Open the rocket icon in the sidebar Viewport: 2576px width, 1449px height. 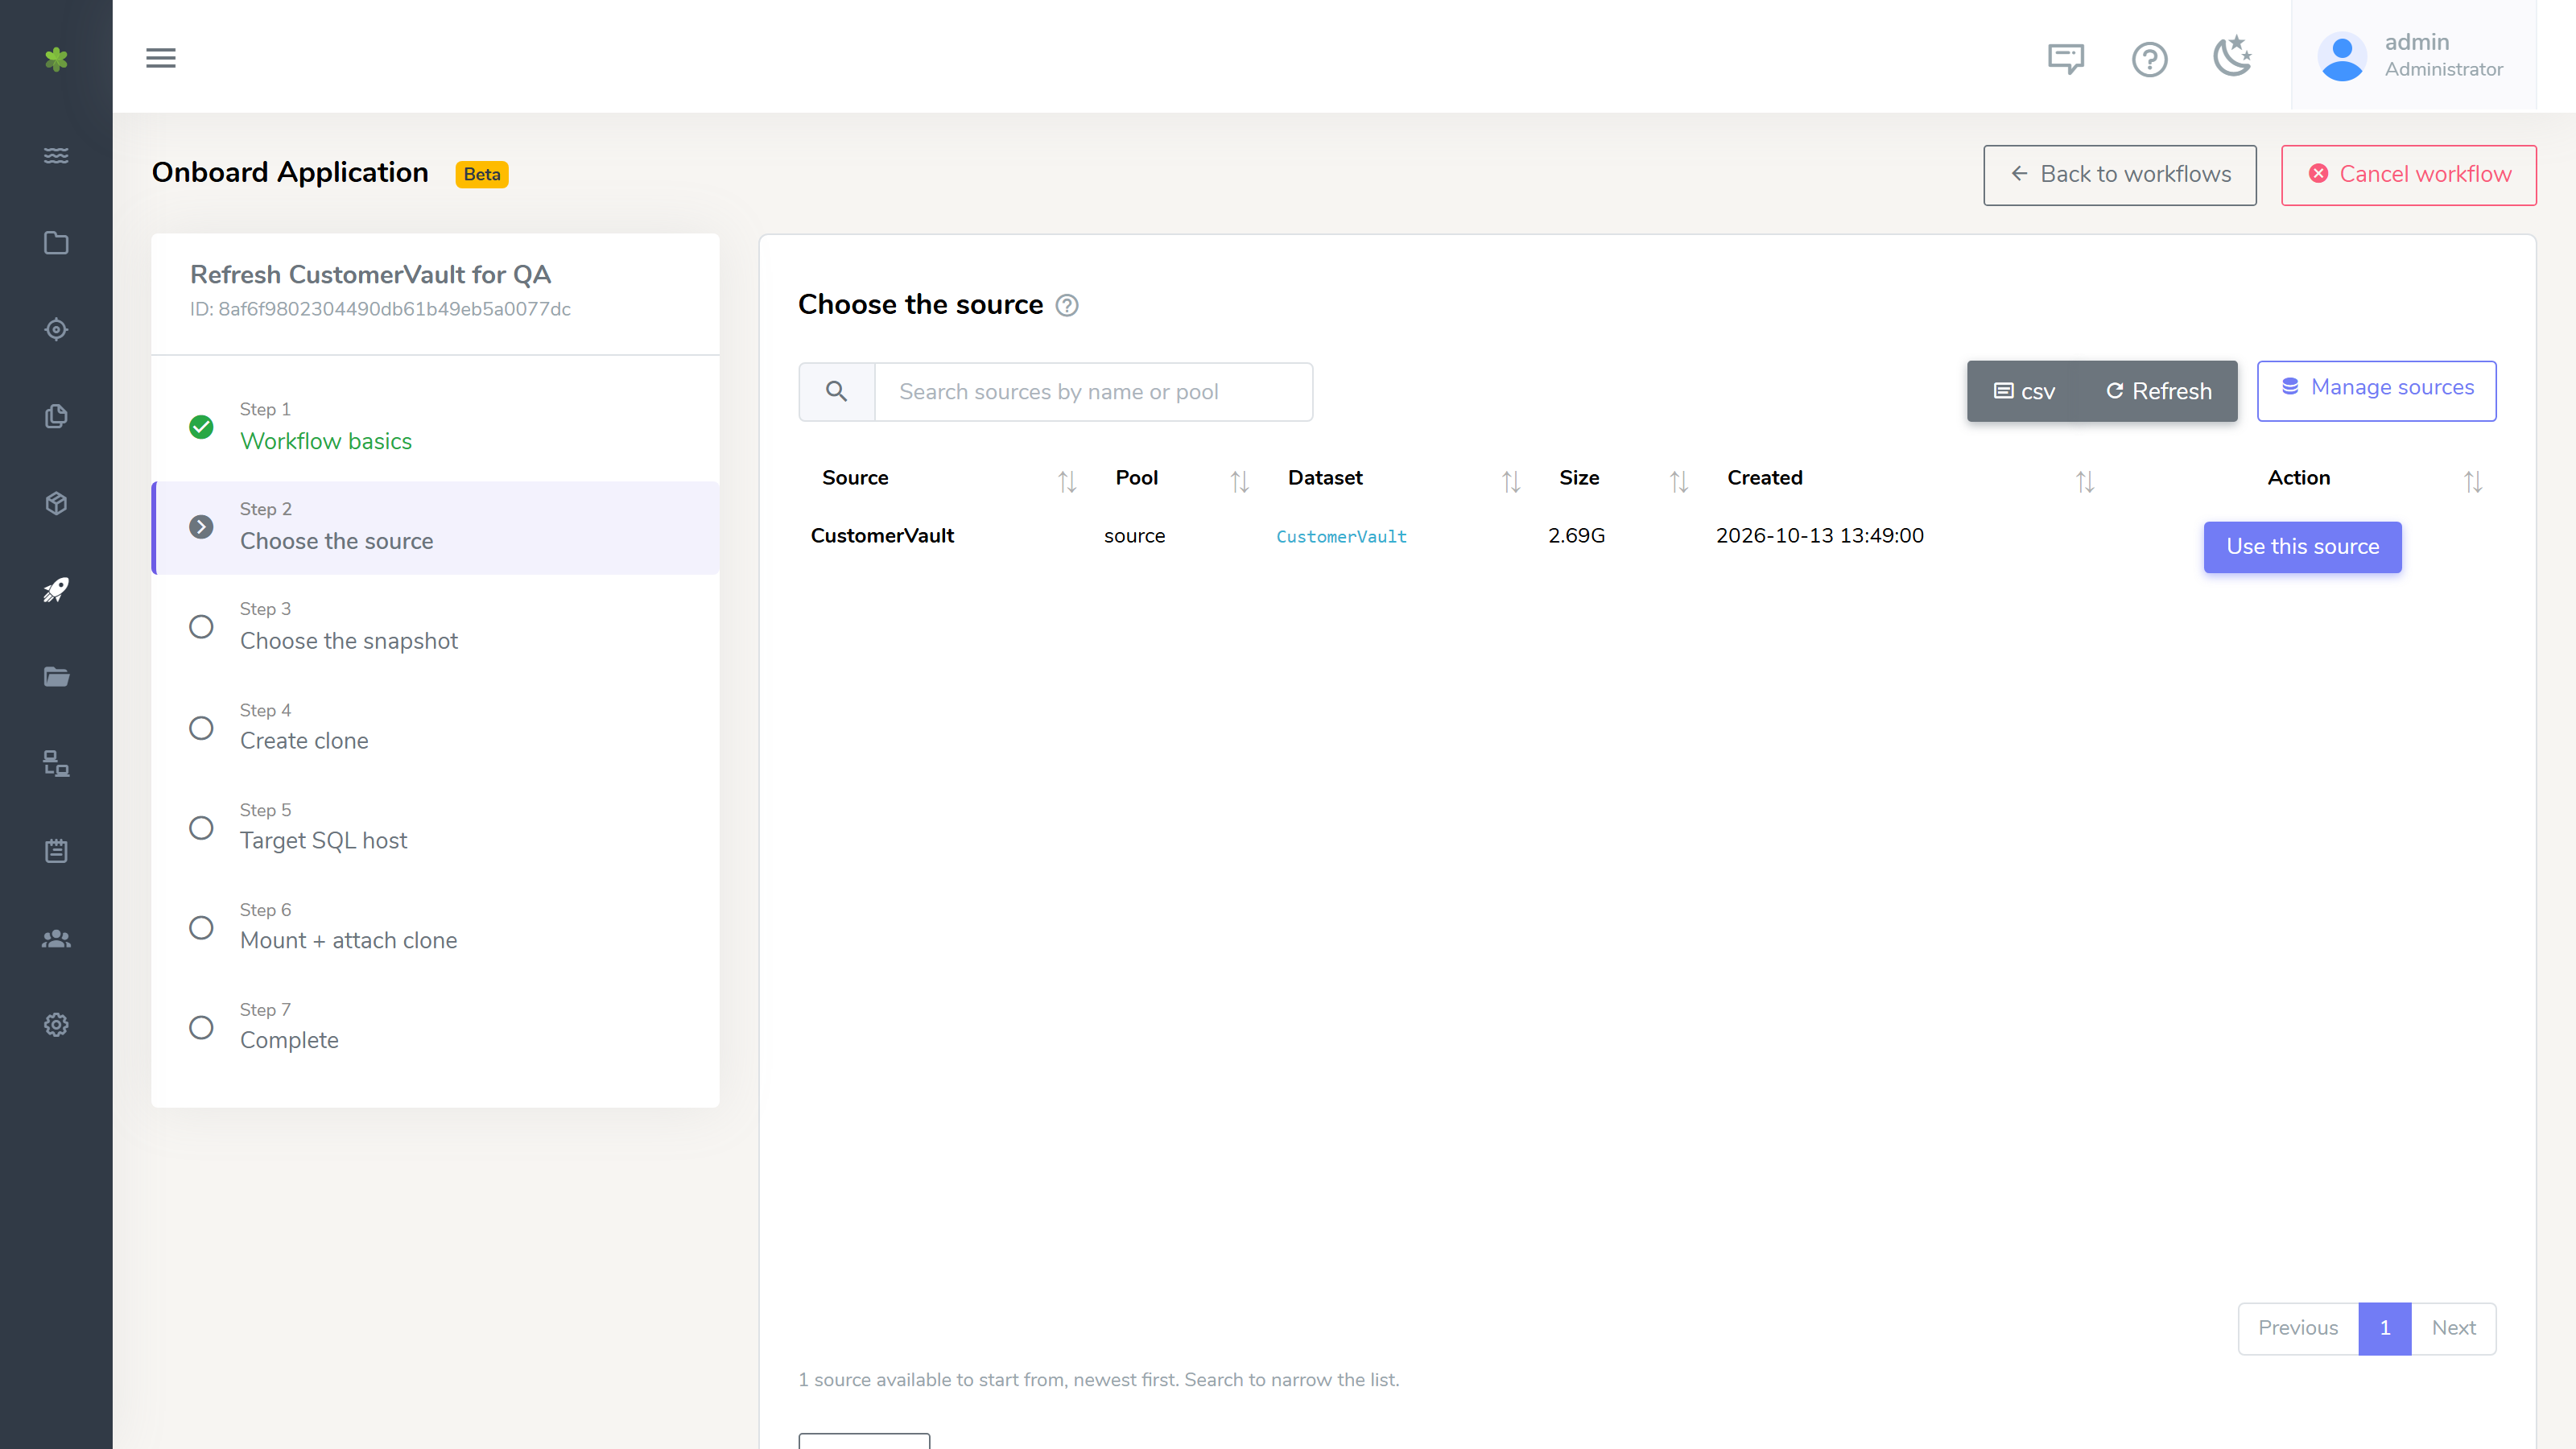point(56,590)
